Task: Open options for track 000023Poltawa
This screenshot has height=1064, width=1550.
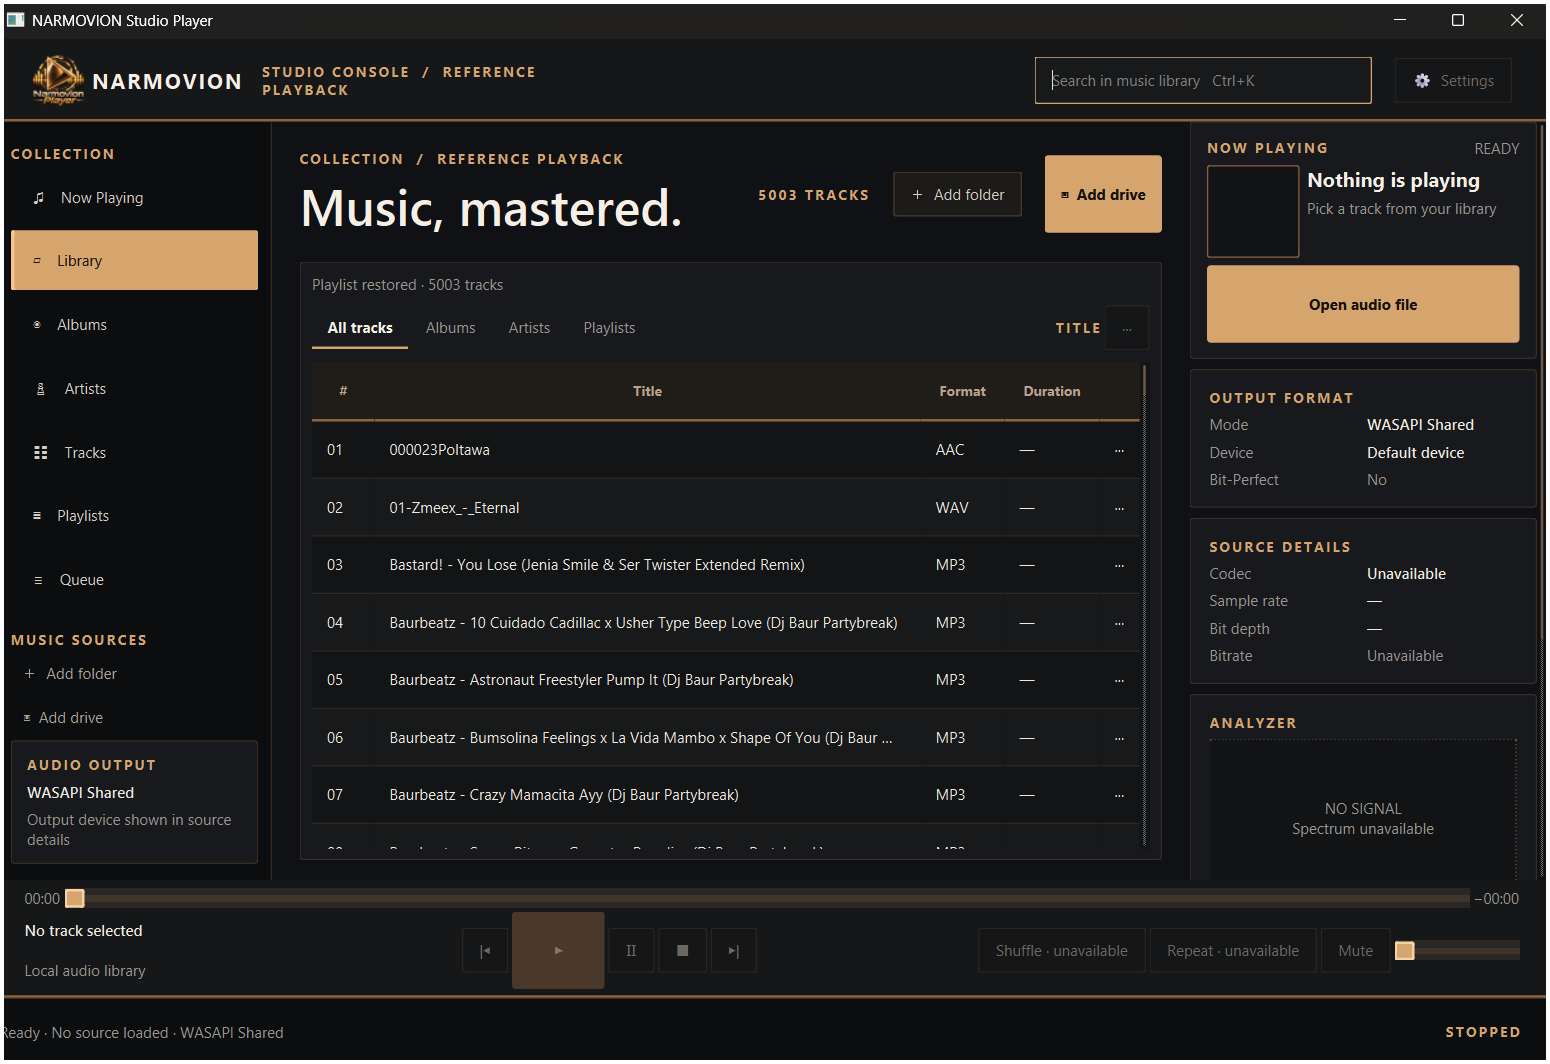Action: point(1119,451)
